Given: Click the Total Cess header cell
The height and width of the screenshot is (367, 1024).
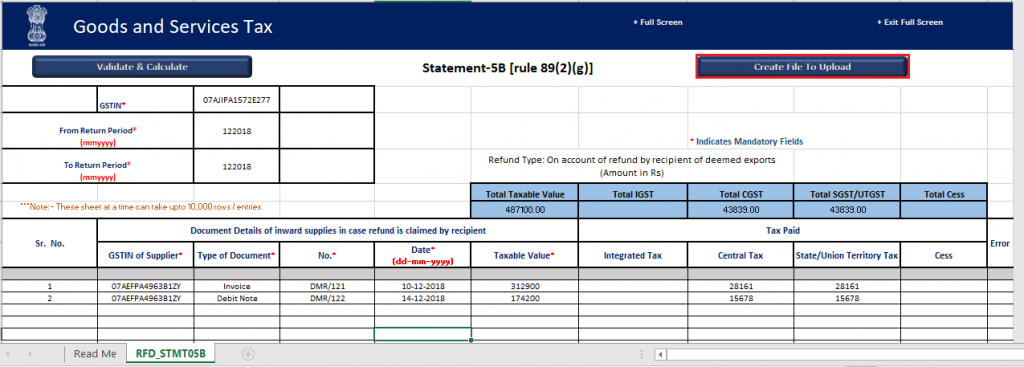Looking at the screenshot, I should point(944,193).
